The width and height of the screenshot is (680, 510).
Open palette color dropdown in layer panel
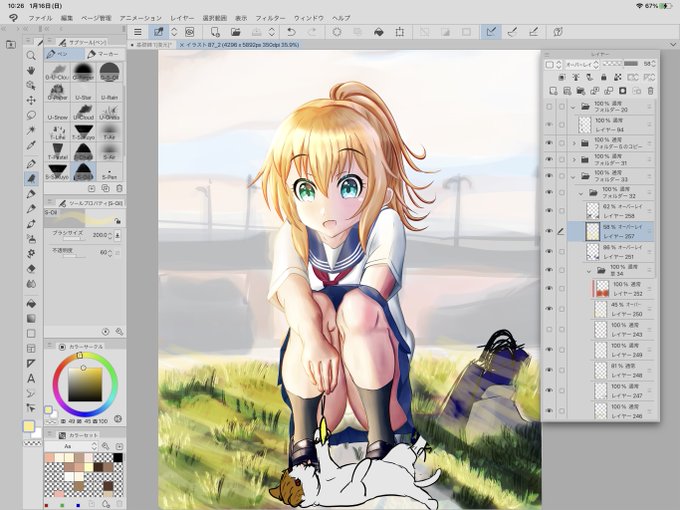[552, 64]
